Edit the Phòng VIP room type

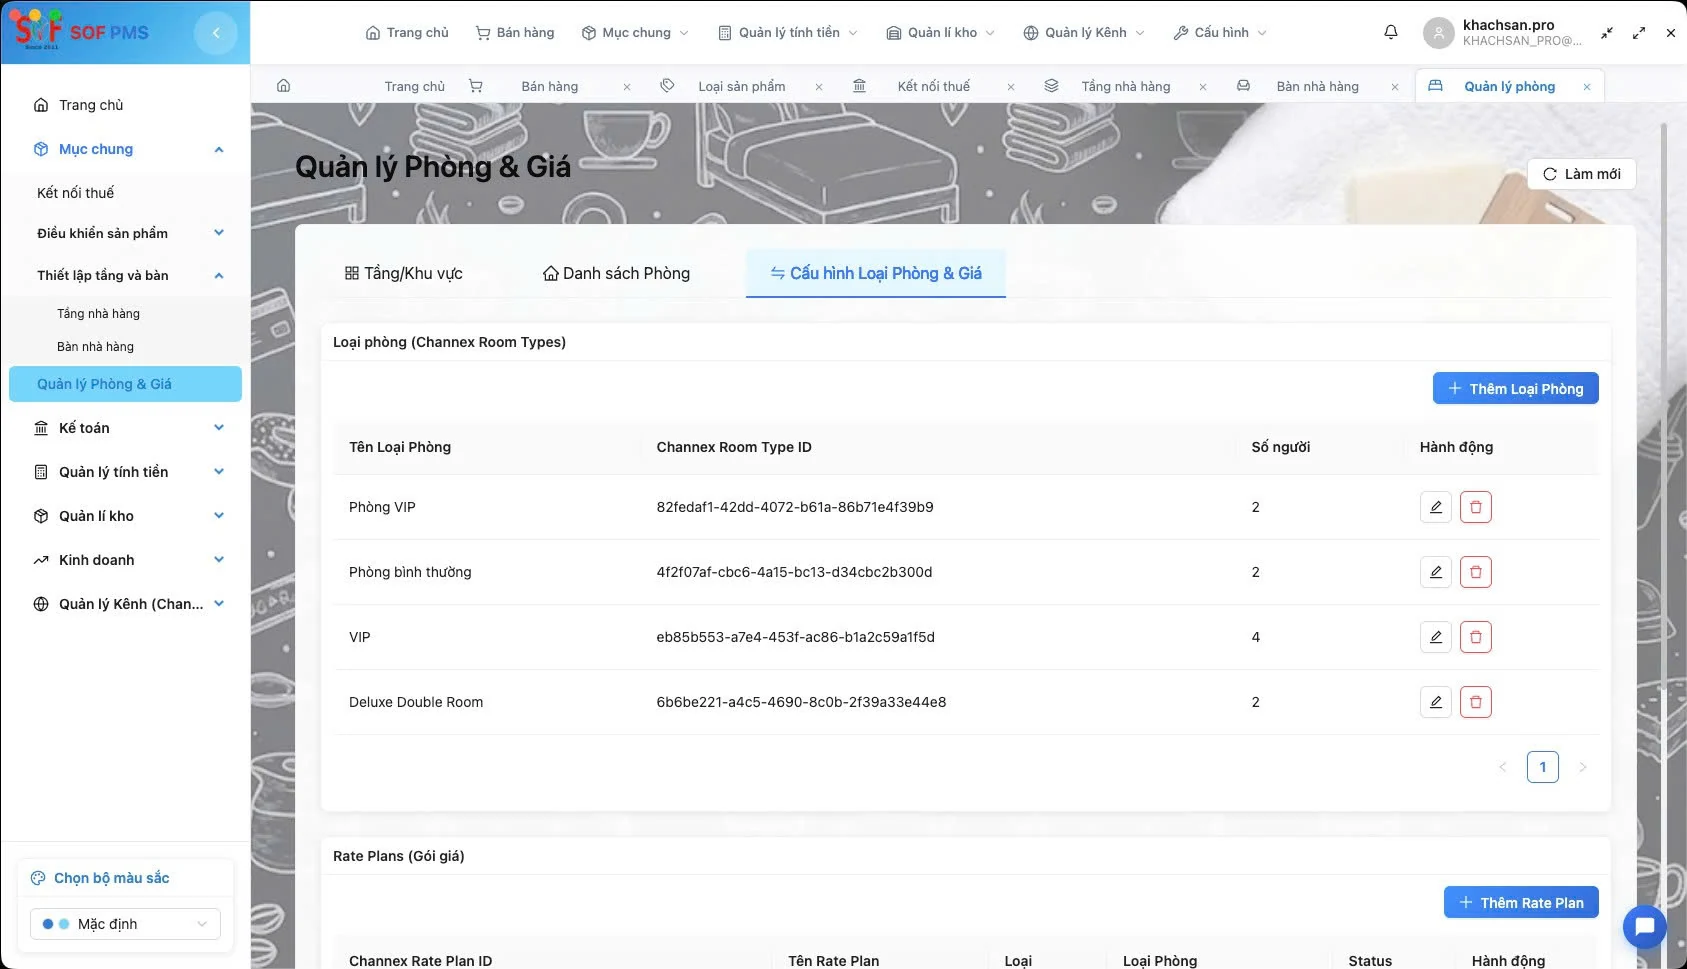coord(1435,507)
